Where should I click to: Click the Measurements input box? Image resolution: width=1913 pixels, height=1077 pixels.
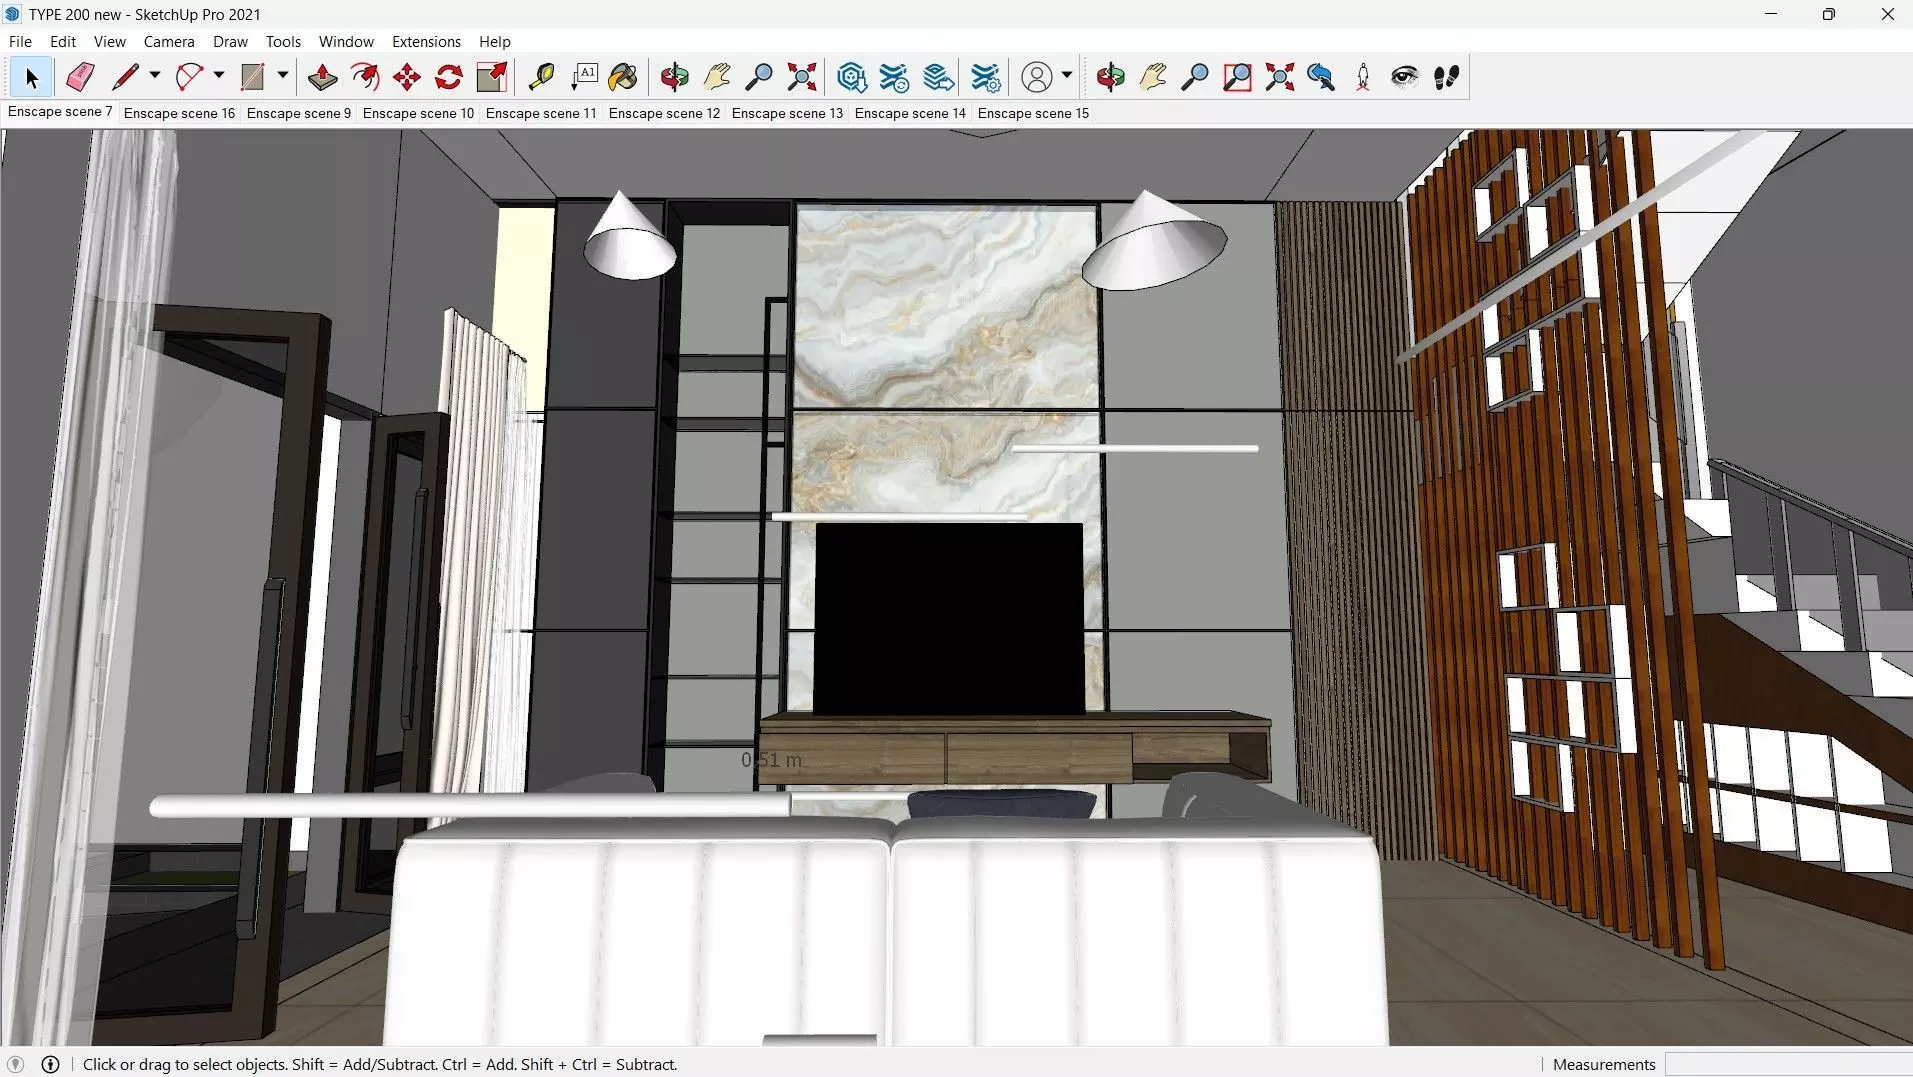pos(1788,1064)
